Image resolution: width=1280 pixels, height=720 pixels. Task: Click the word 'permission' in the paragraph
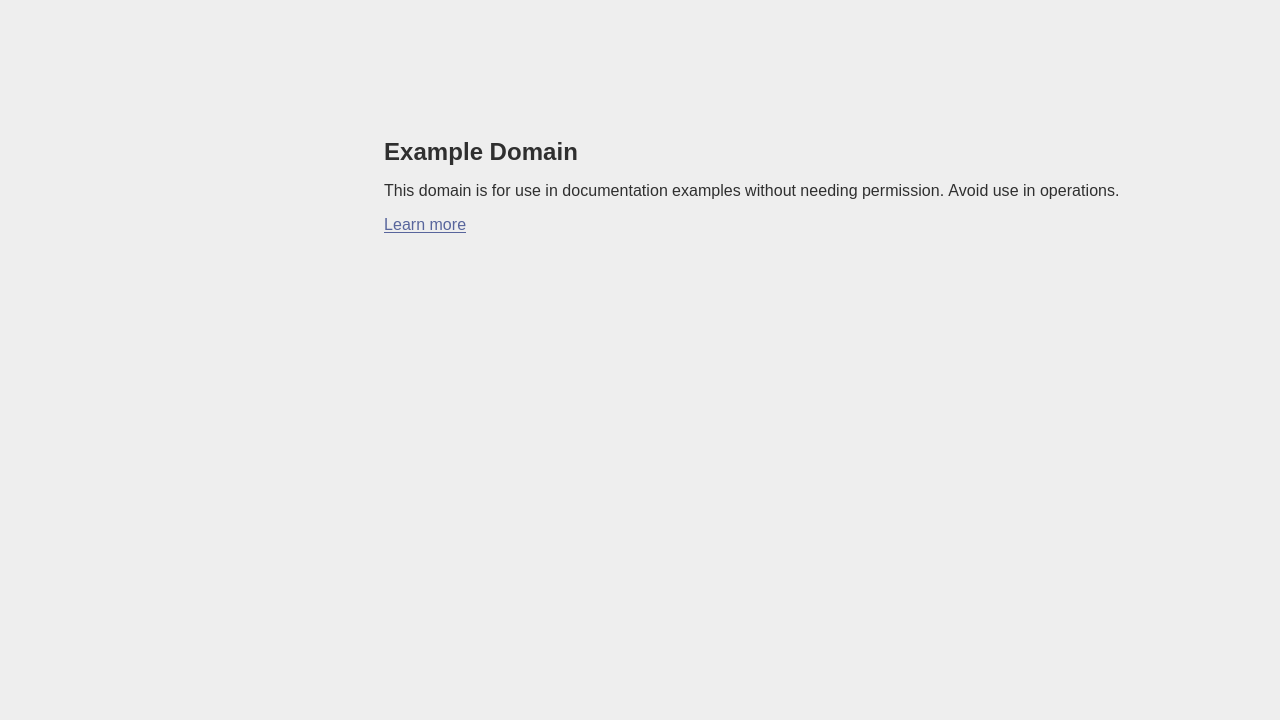coord(903,191)
